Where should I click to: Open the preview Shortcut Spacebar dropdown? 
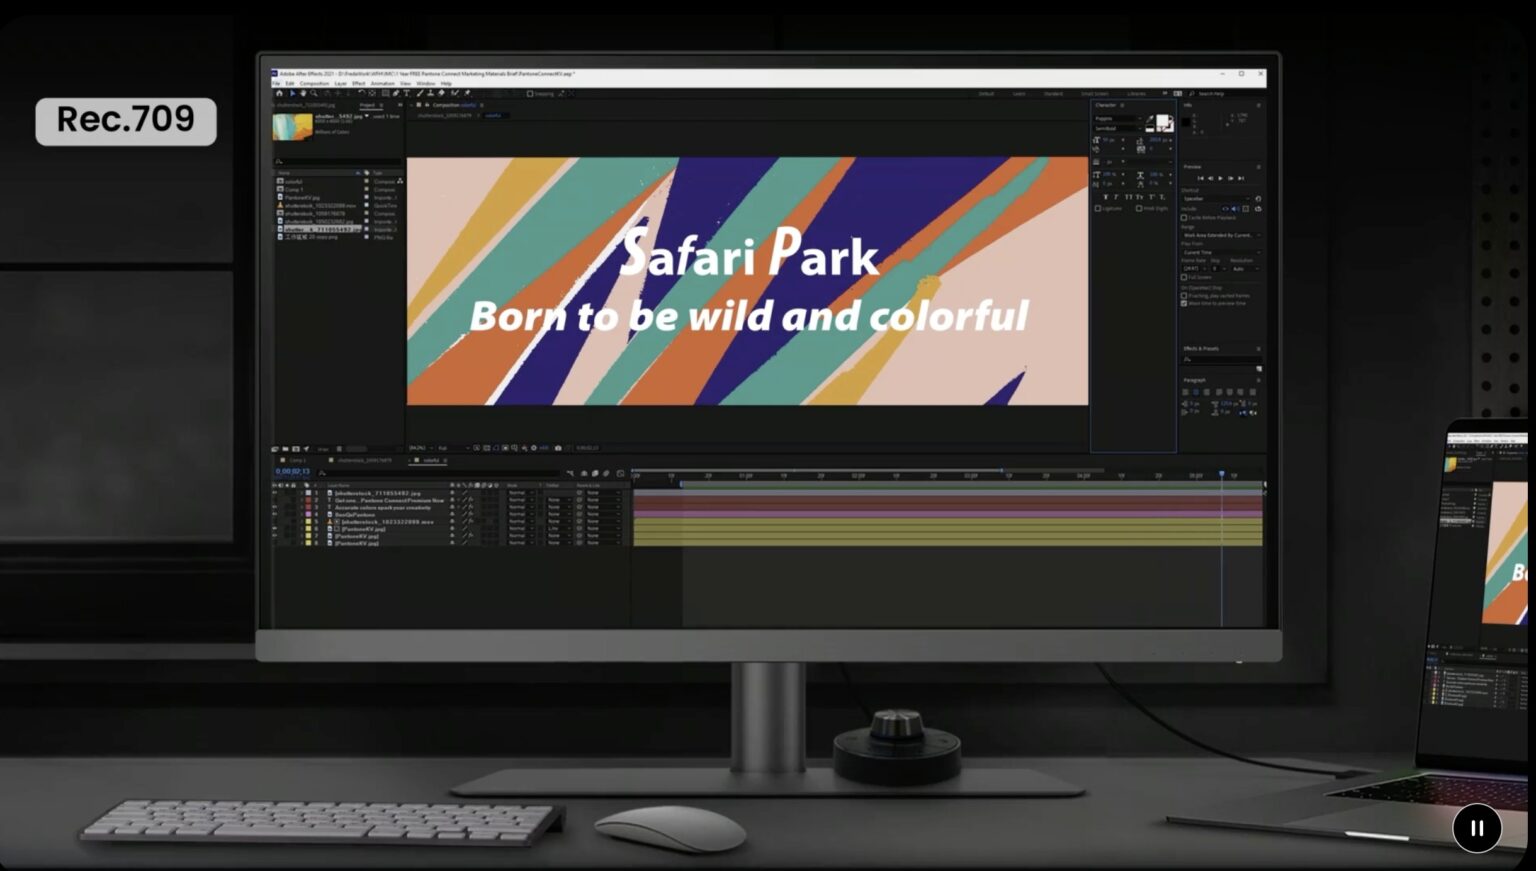(x=1216, y=199)
